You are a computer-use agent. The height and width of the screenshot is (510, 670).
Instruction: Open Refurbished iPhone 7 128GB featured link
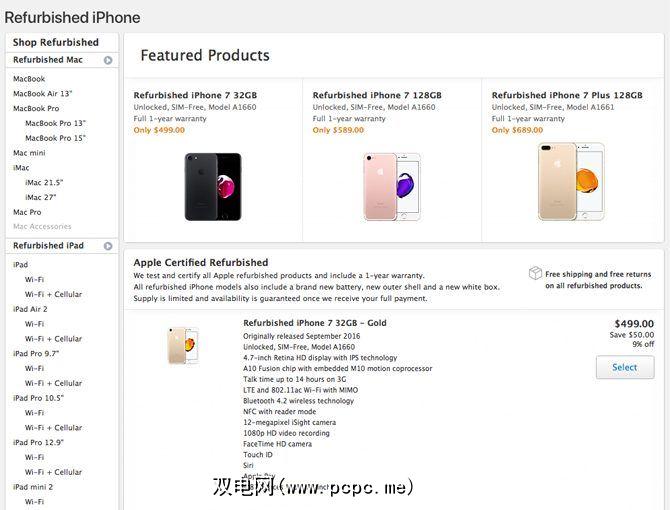(x=377, y=96)
